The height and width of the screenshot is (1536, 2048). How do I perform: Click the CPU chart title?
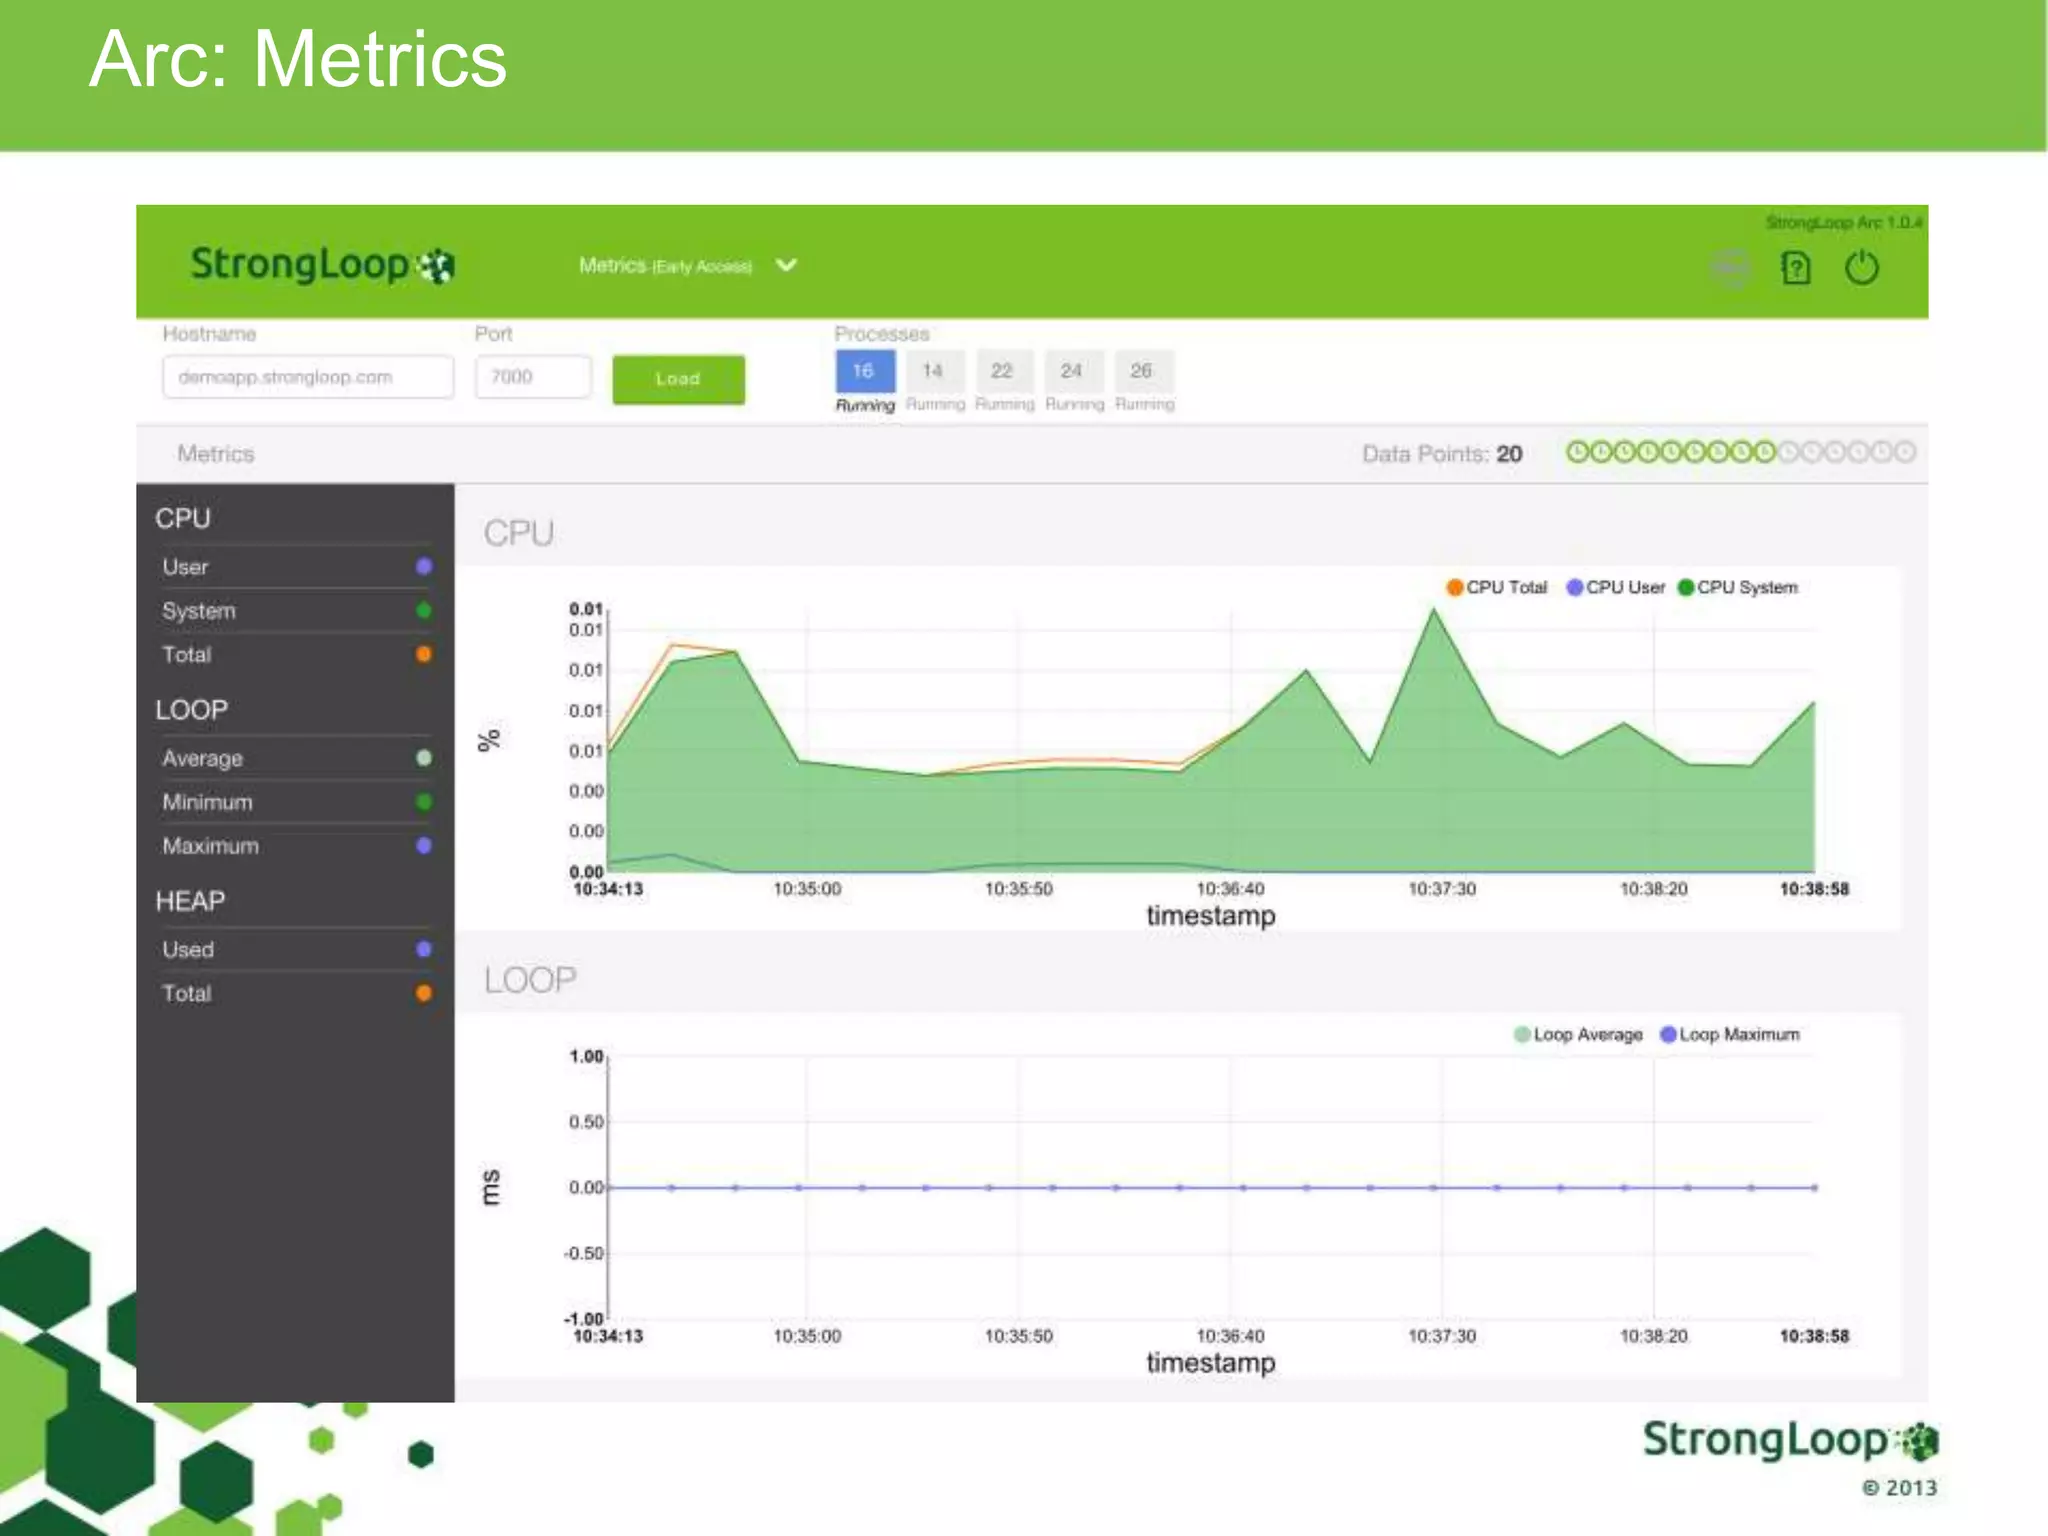[519, 533]
